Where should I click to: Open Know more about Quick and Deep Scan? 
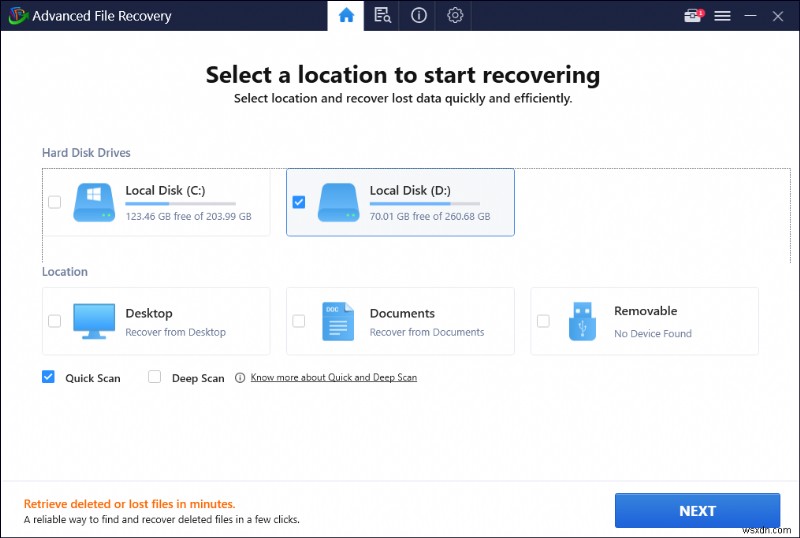pos(334,377)
